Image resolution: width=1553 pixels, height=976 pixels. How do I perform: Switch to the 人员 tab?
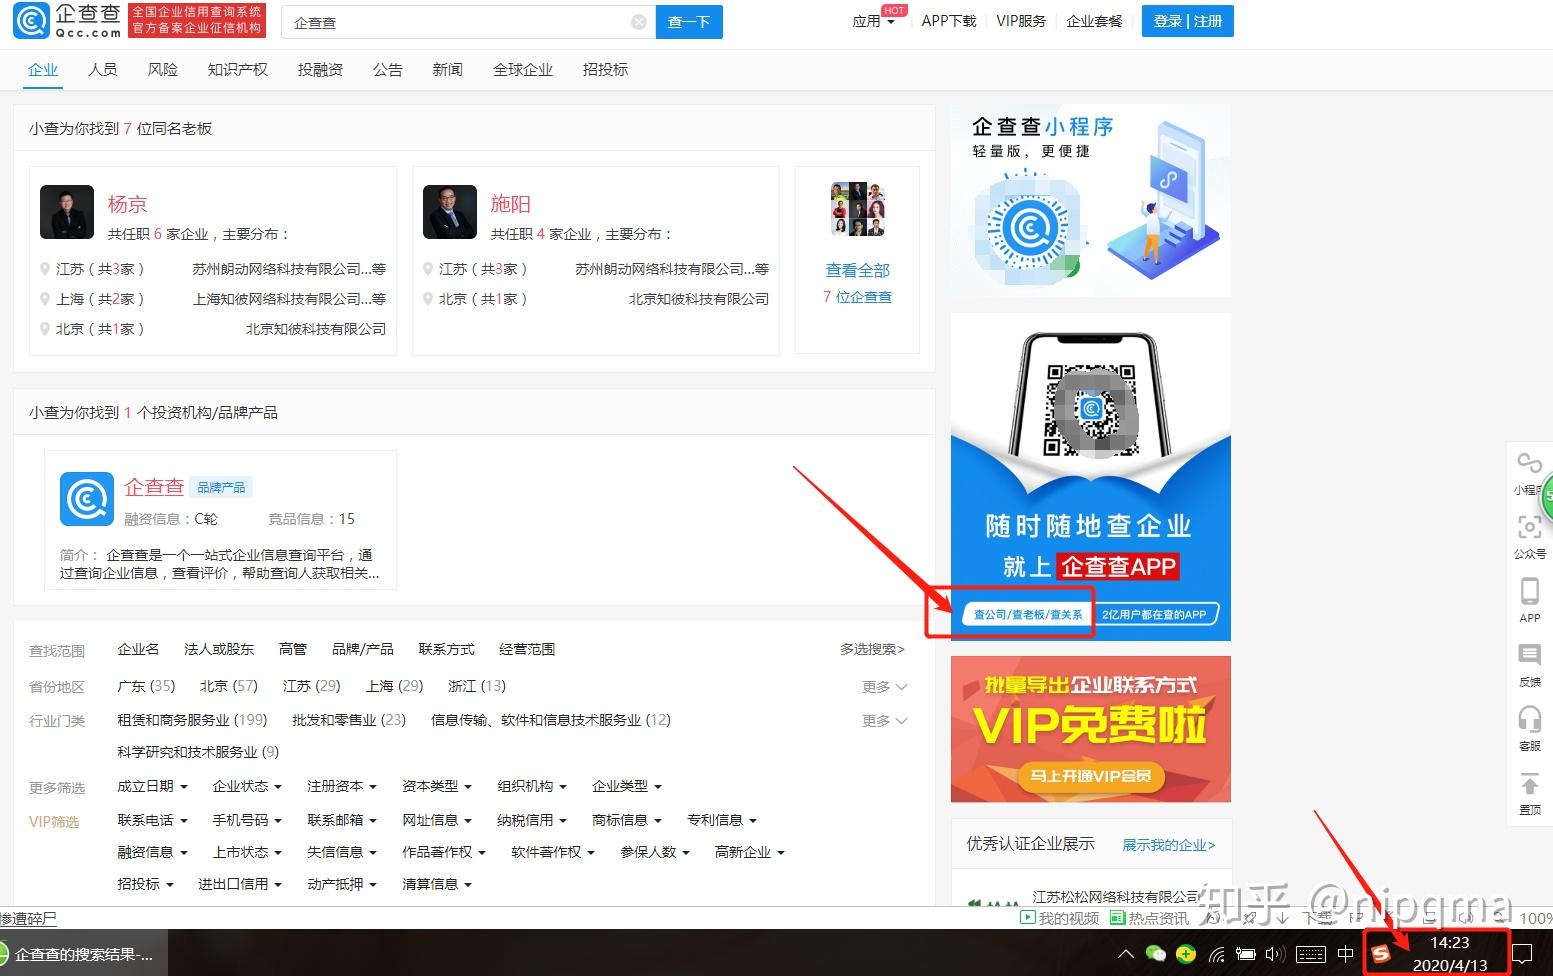[102, 69]
